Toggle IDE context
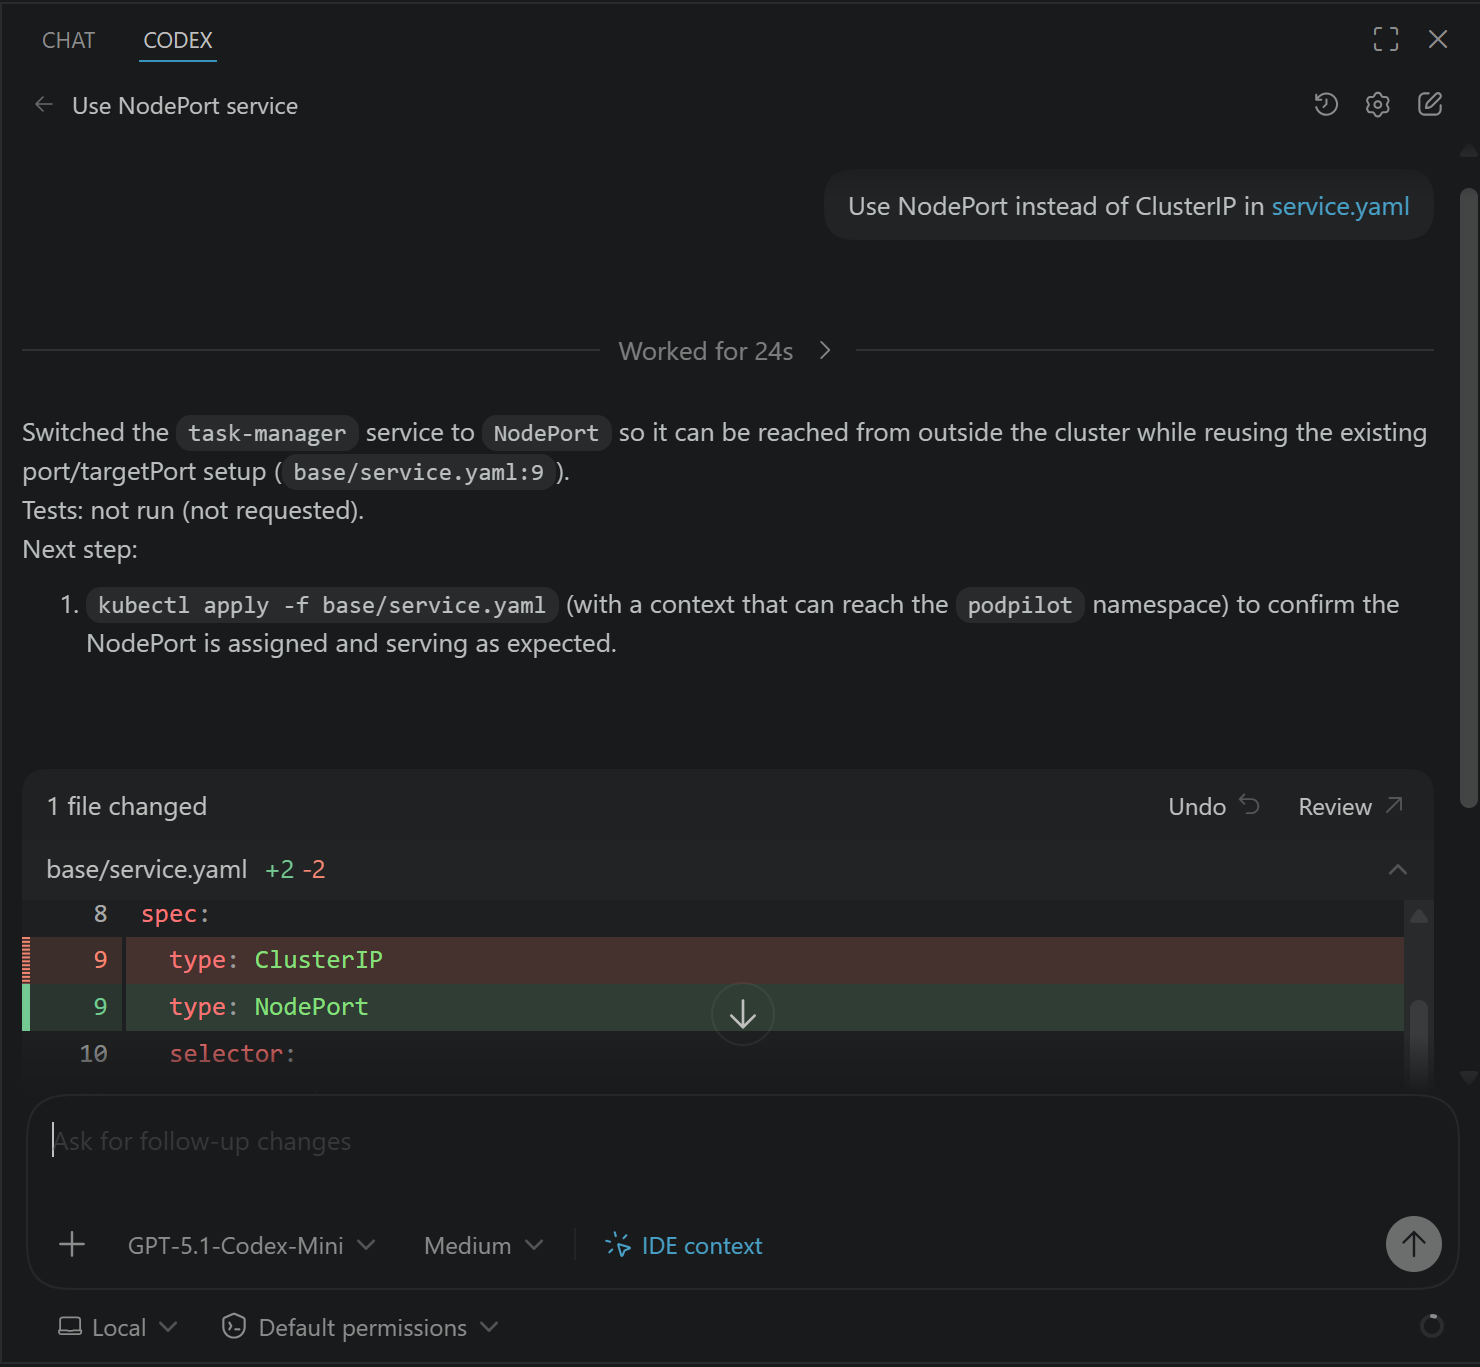 pos(684,1246)
